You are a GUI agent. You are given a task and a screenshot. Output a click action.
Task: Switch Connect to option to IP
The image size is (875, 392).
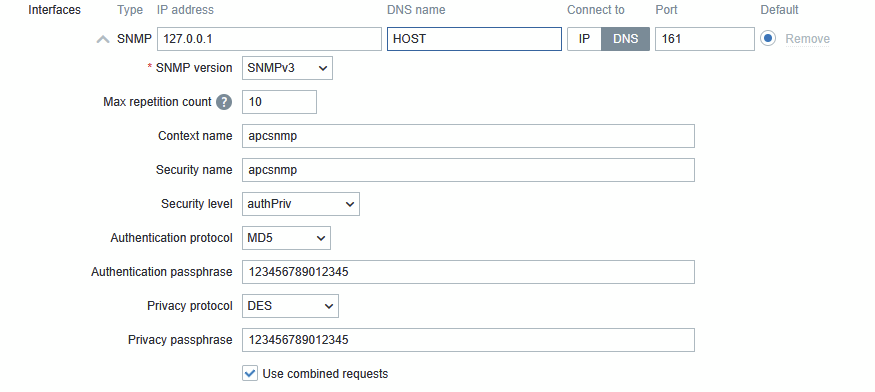(584, 39)
